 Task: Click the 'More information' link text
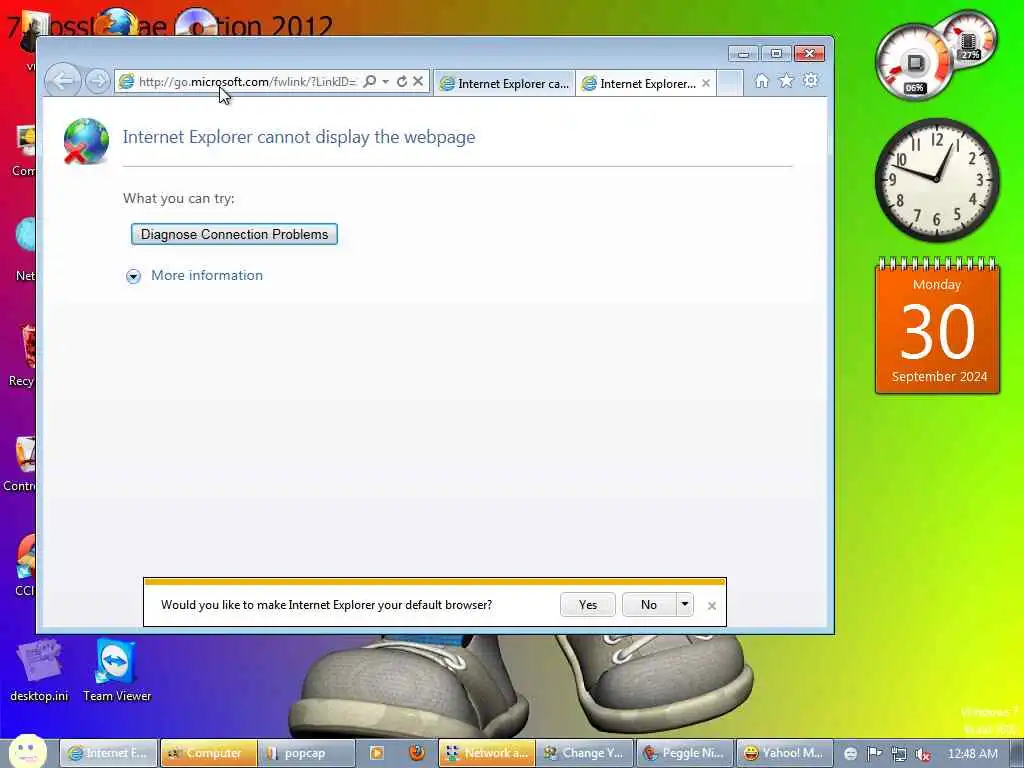[207, 275]
